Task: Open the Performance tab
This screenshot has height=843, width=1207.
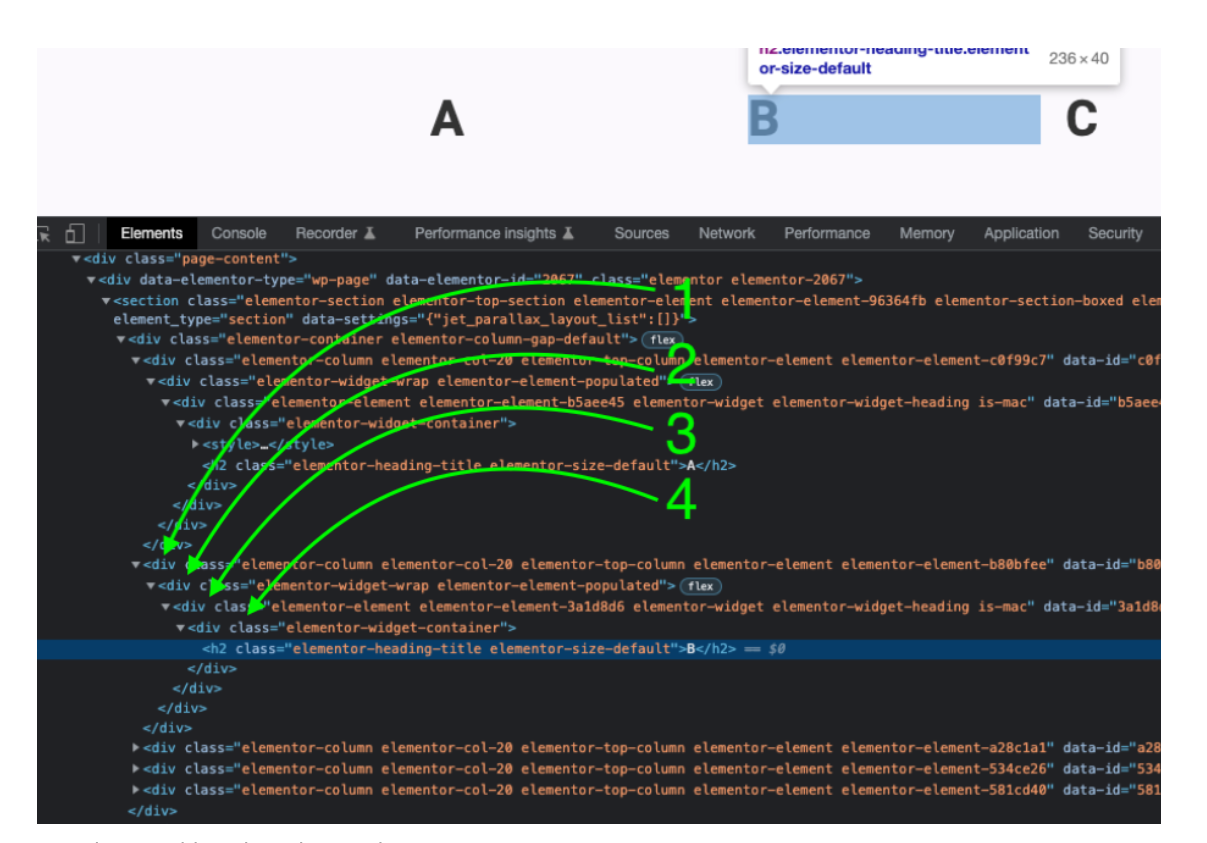Action: [827, 233]
